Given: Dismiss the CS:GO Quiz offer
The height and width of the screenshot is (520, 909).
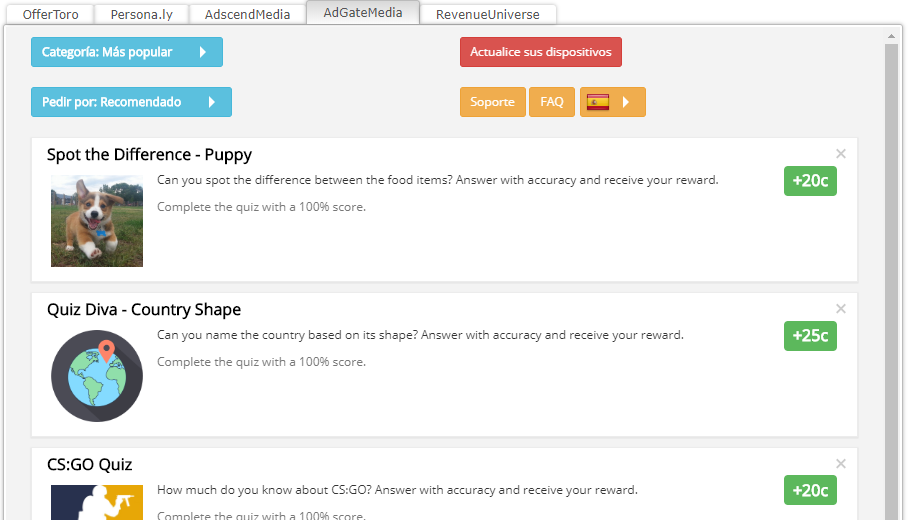Looking at the screenshot, I should click(841, 464).
